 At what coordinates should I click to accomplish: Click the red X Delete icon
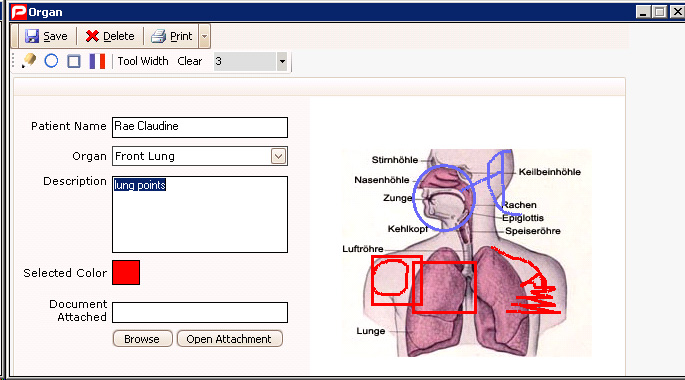click(92, 36)
